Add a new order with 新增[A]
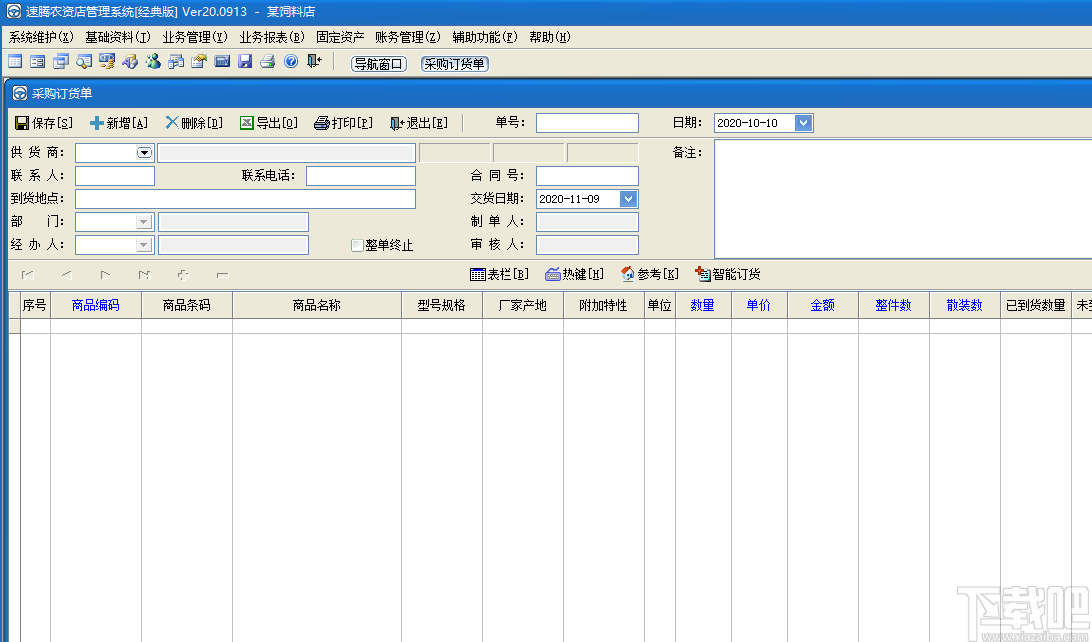This screenshot has width=1092, height=642. (x=118, y=123)
